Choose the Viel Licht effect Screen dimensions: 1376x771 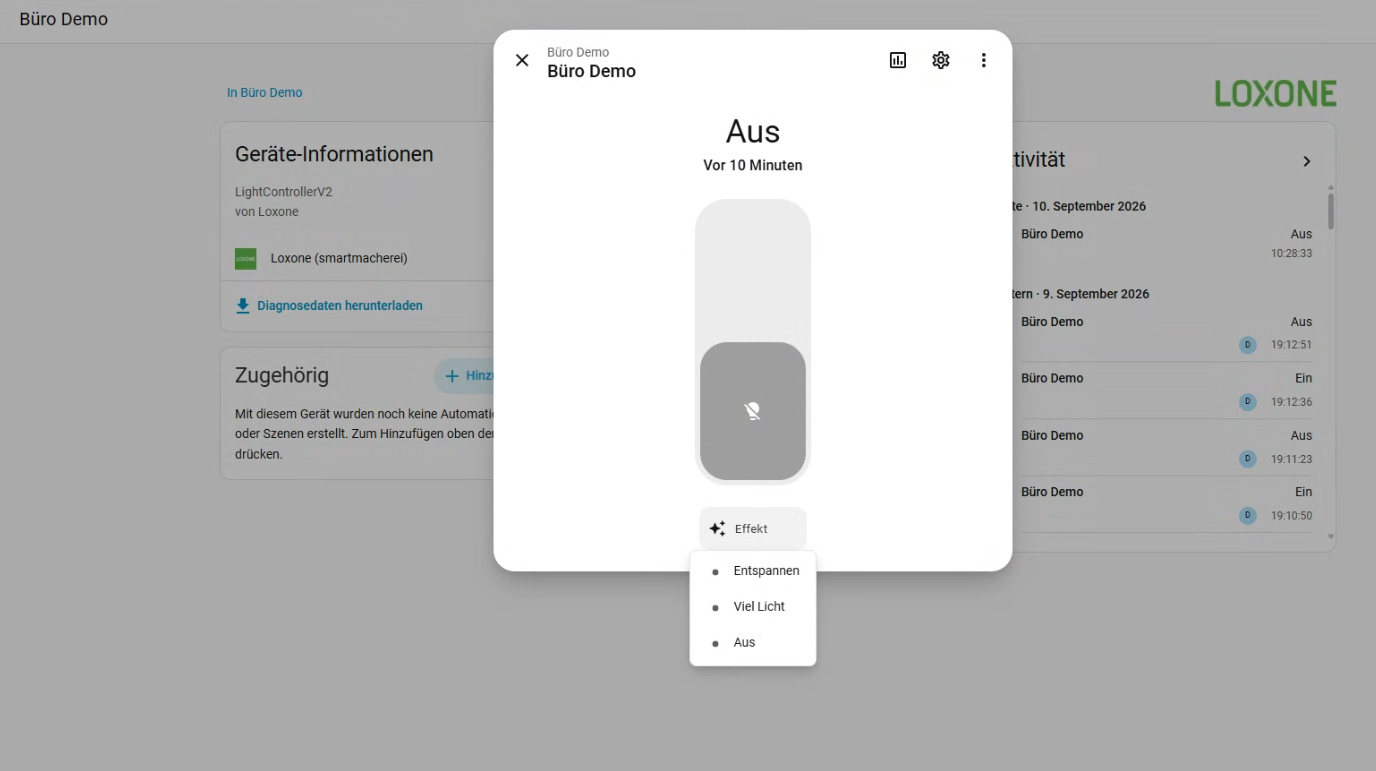click(x=753, y=607)
